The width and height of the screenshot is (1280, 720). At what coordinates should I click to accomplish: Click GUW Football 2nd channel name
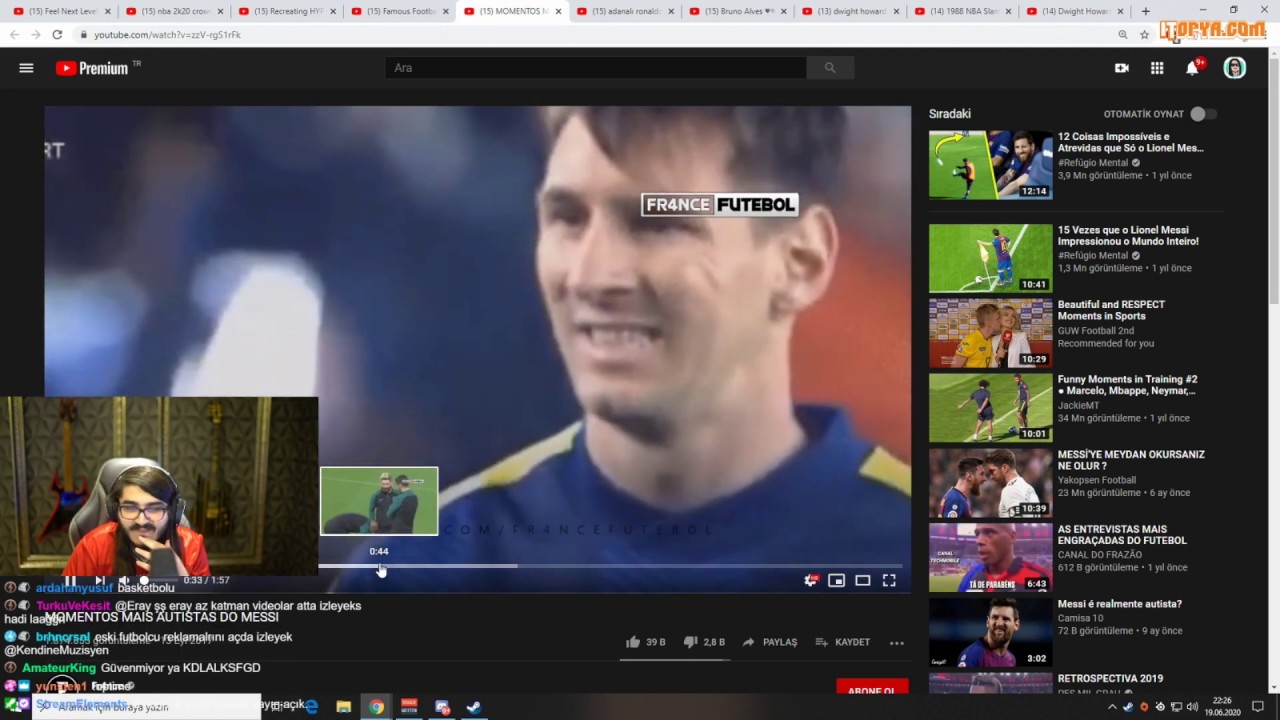click(1096, 331)
